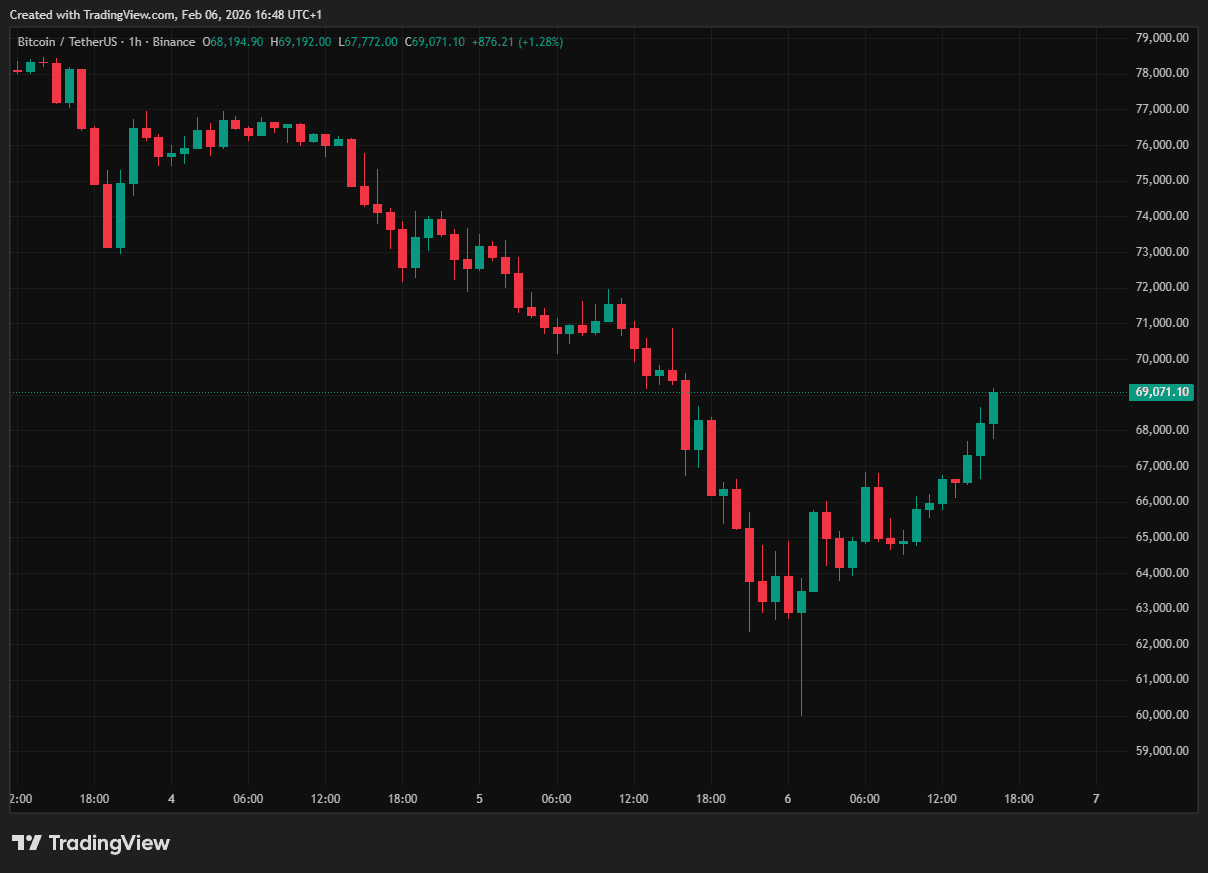Click the low value L67,772.00
This screenshot has height=873, width=1208.
[368, 42]
